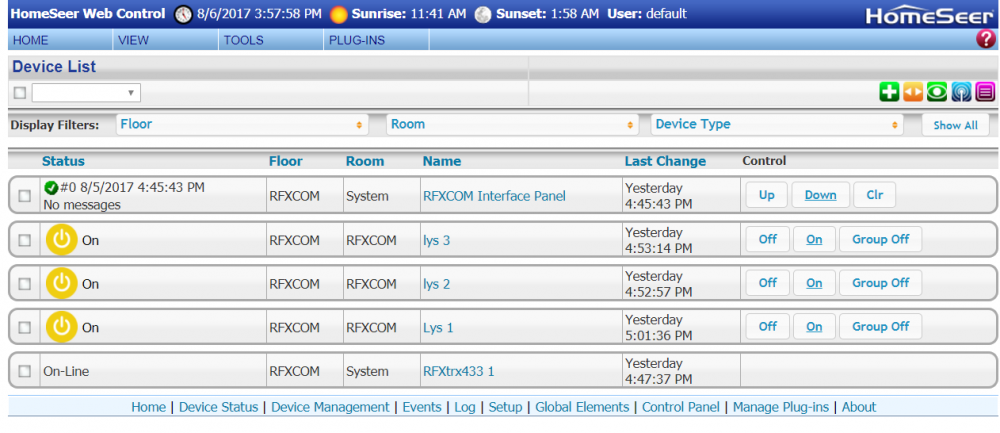Open the PLUG-INS menu
The height and width of the screenshot is (433, 1000).
(x=356, y=40)
